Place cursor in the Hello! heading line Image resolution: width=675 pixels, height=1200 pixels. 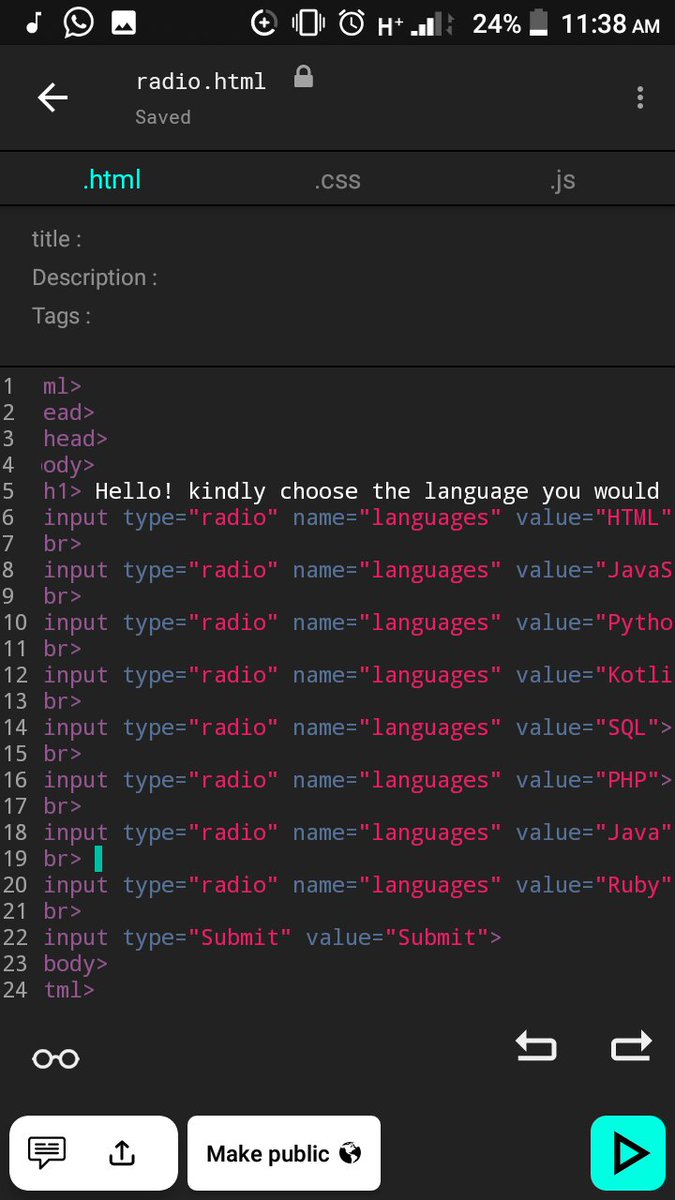(x=377, y=491)
